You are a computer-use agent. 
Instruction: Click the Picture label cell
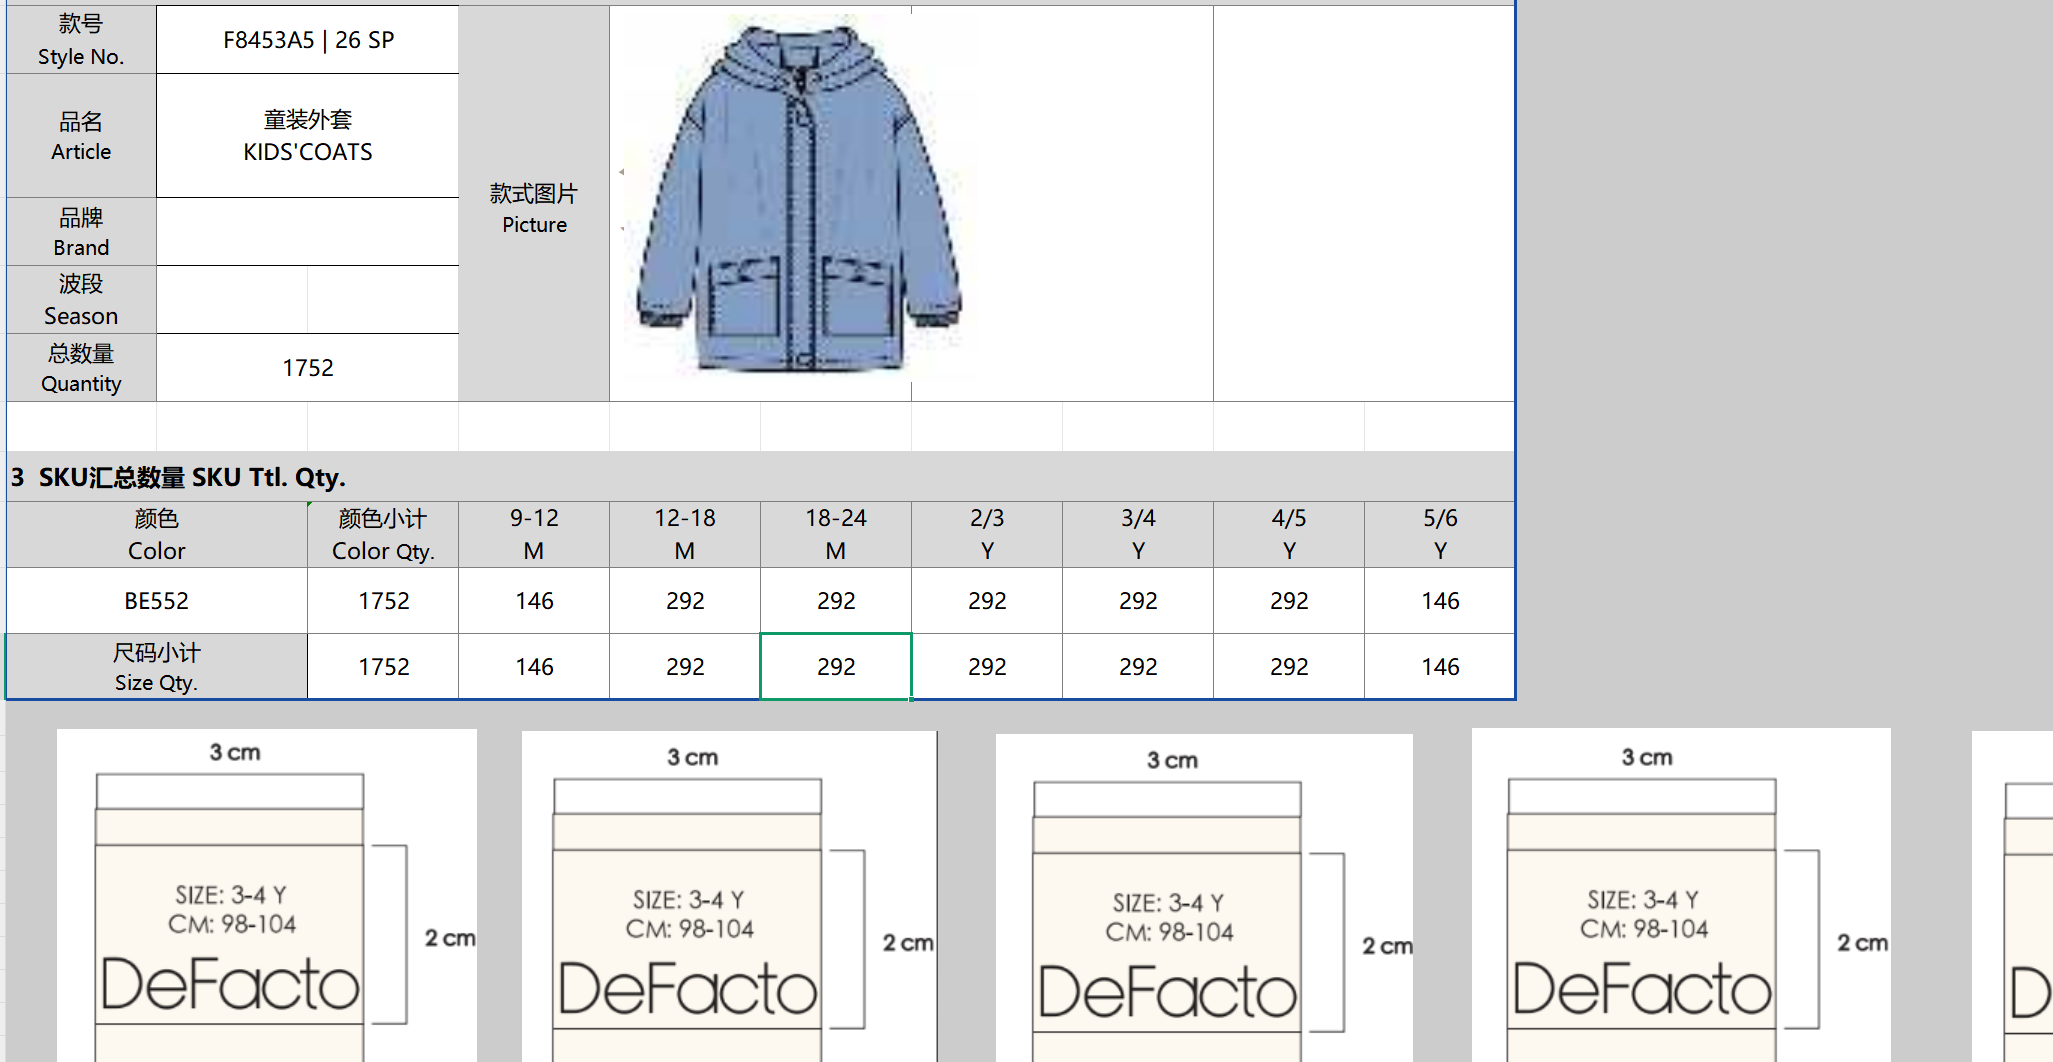pos(534,208)
